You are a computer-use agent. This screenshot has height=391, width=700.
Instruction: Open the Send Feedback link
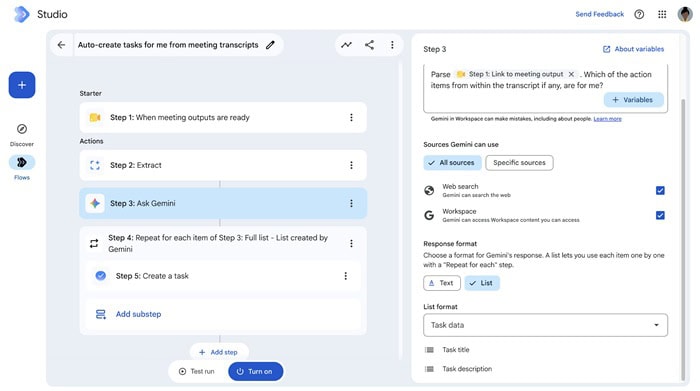[600, 14]
